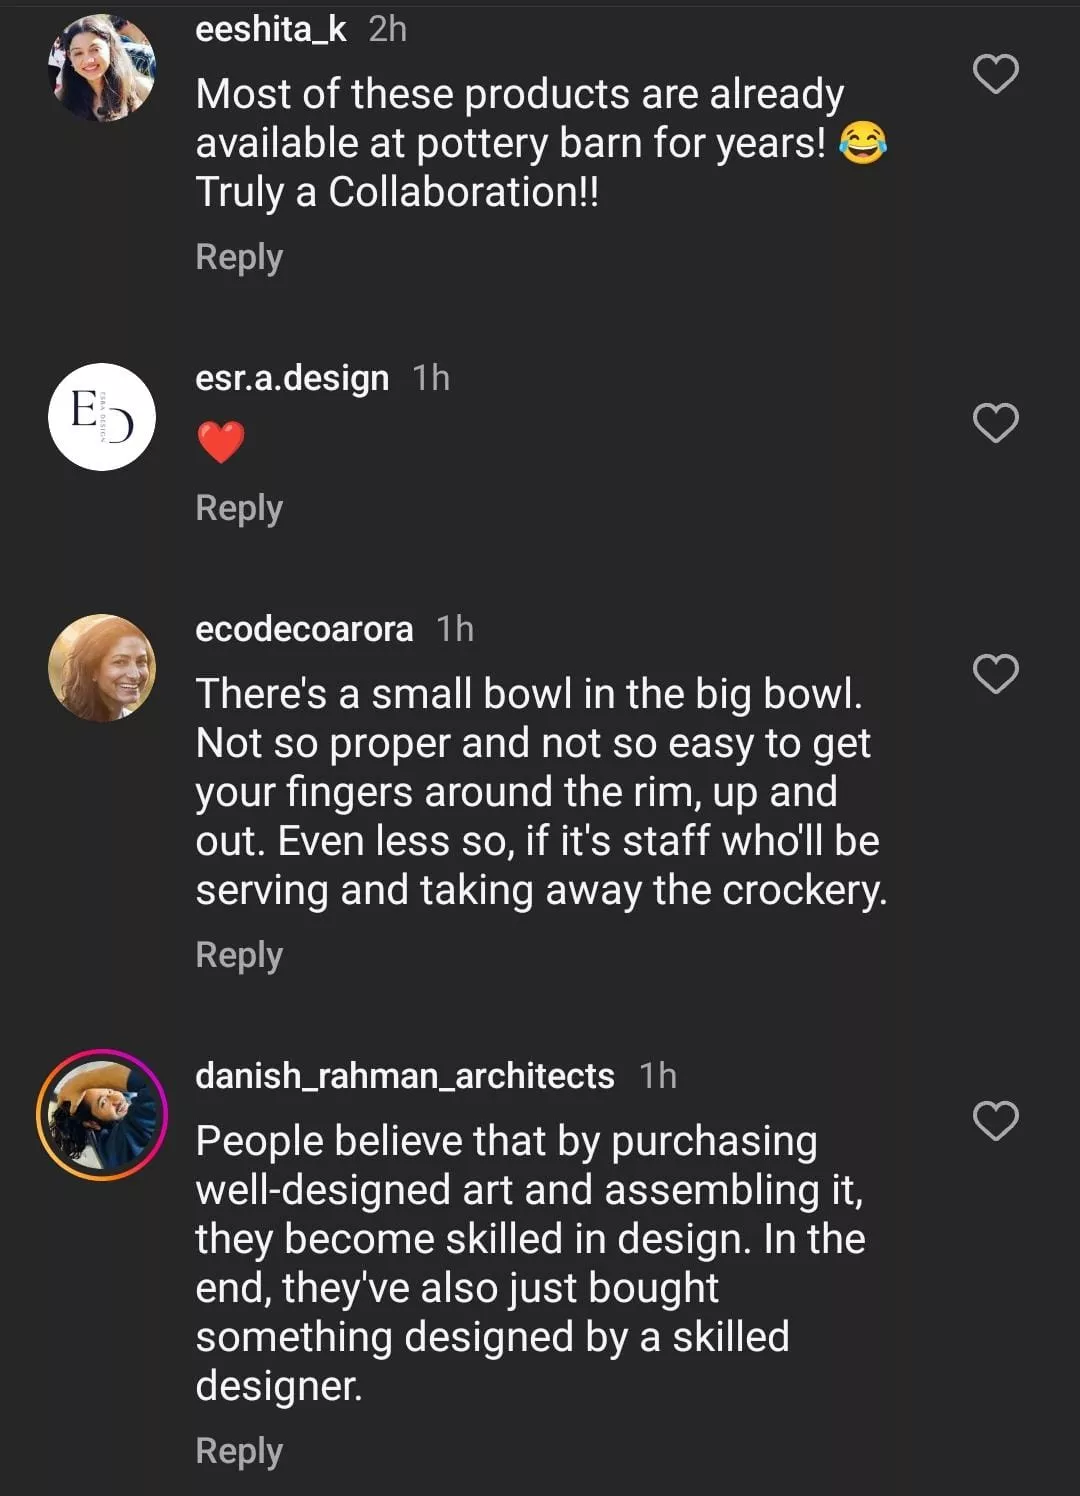Tap heart icon beside ecodecoarora's comment
The width and height of the screenshot is (1080, 1496).
(x=995, y=674)
